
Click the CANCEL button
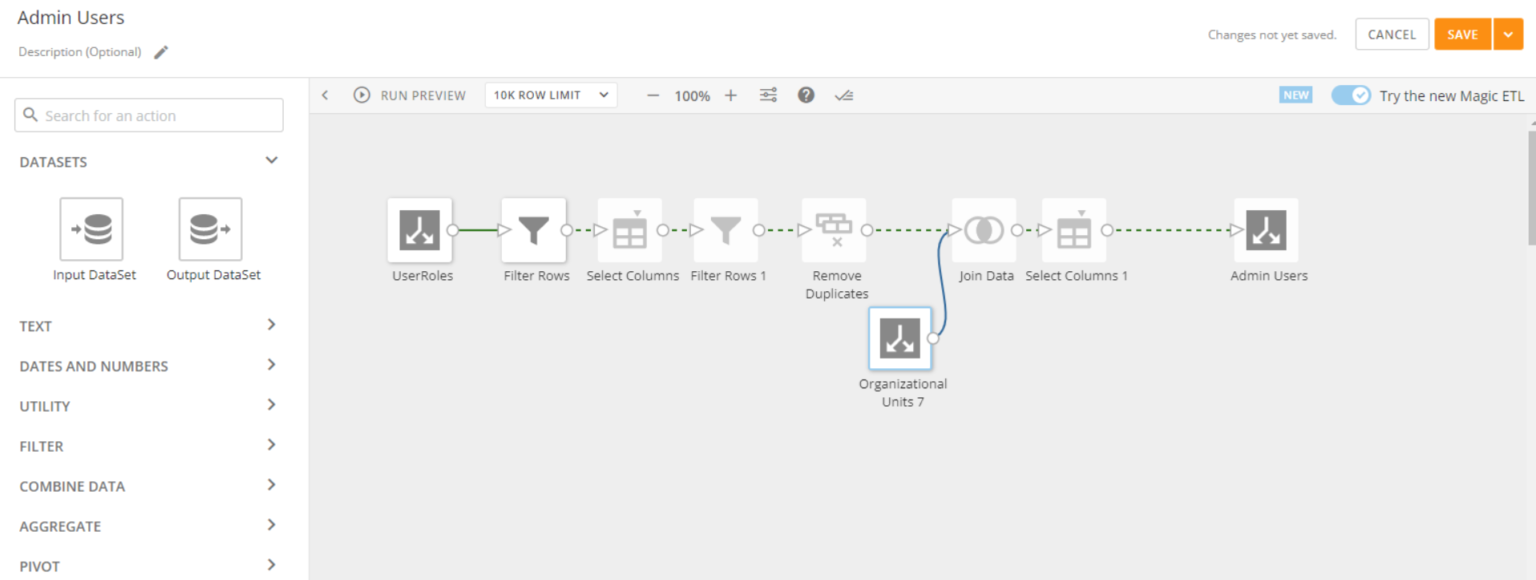(x=1391, y=33)
